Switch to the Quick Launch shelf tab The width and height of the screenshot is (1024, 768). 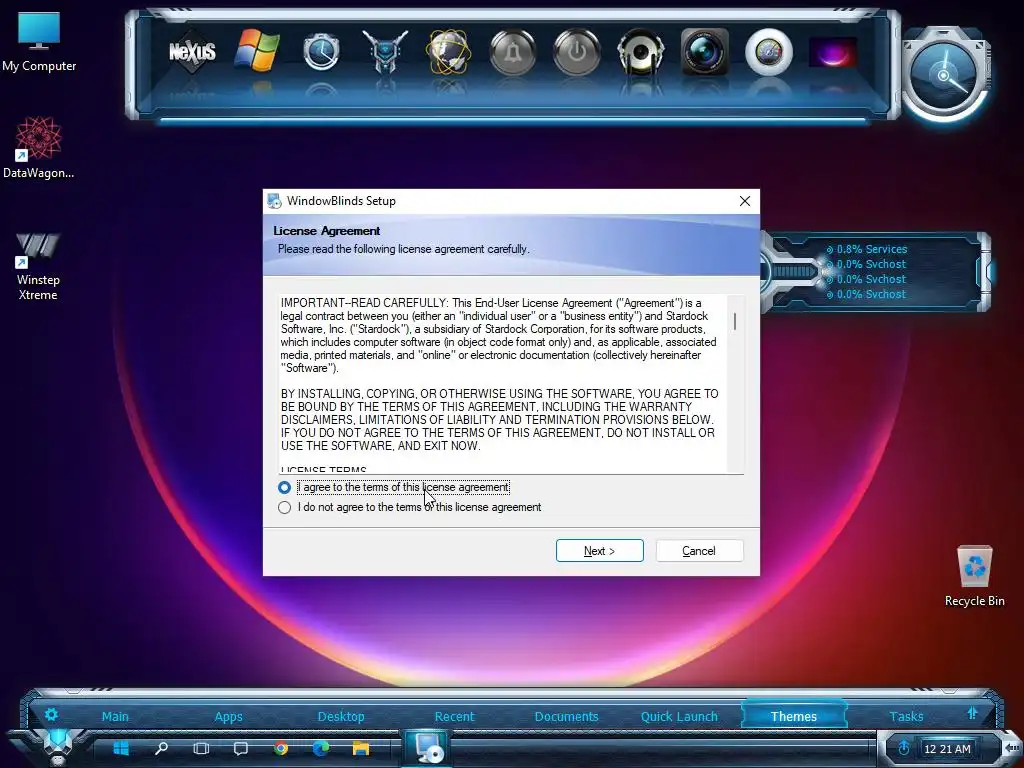click(x=679, y=716)
